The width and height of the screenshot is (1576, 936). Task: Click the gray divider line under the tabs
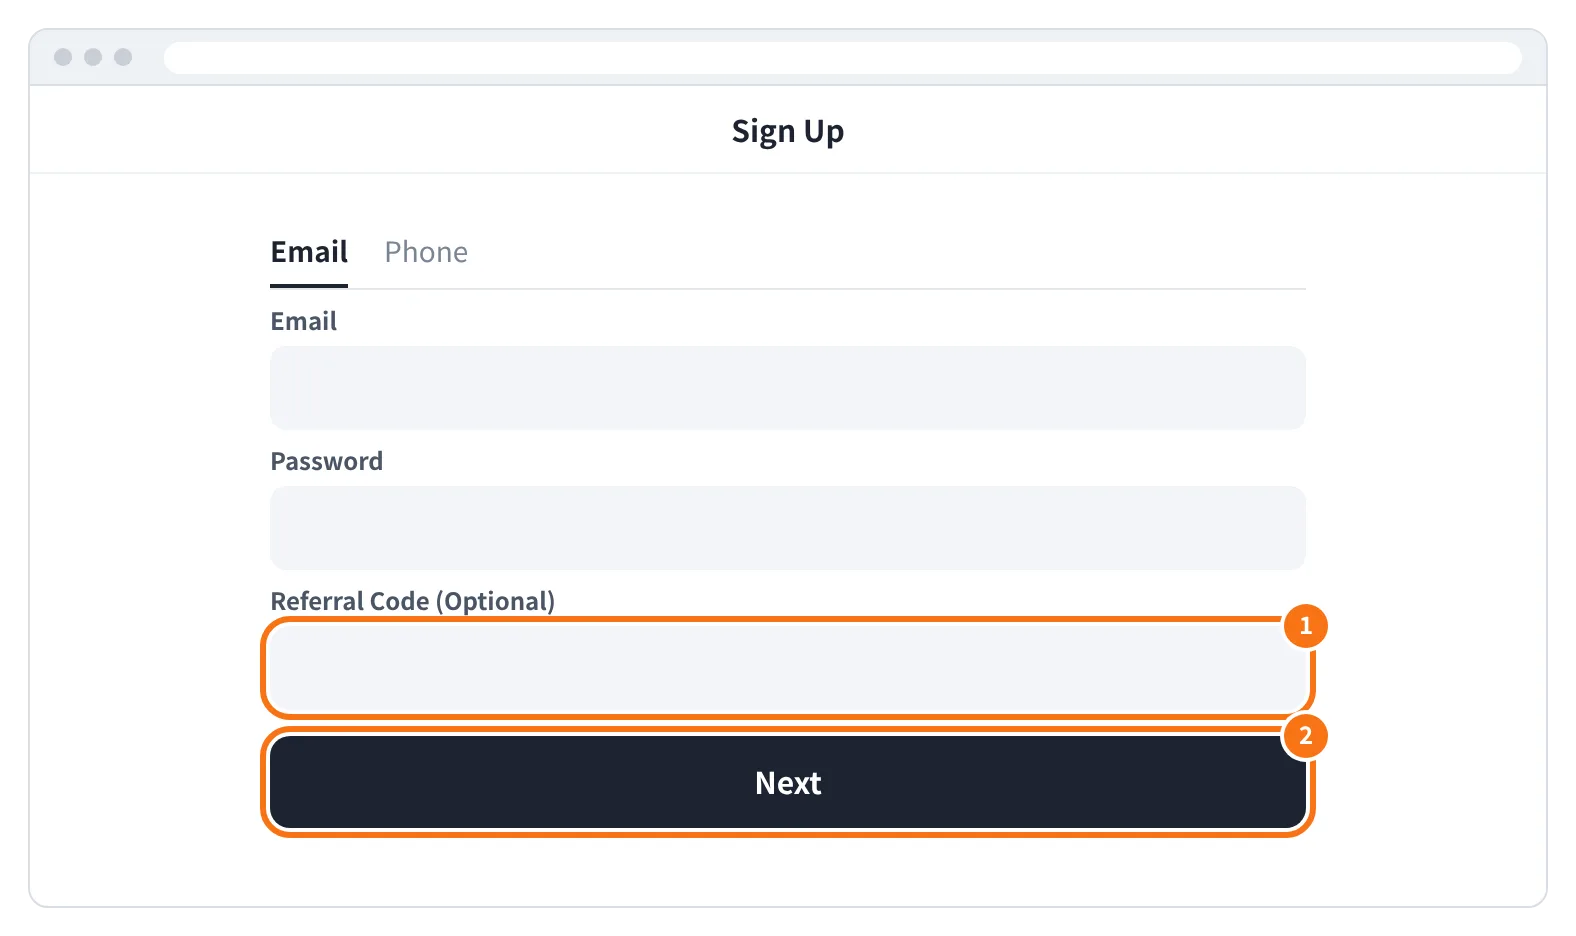click(x=827, y=289)
